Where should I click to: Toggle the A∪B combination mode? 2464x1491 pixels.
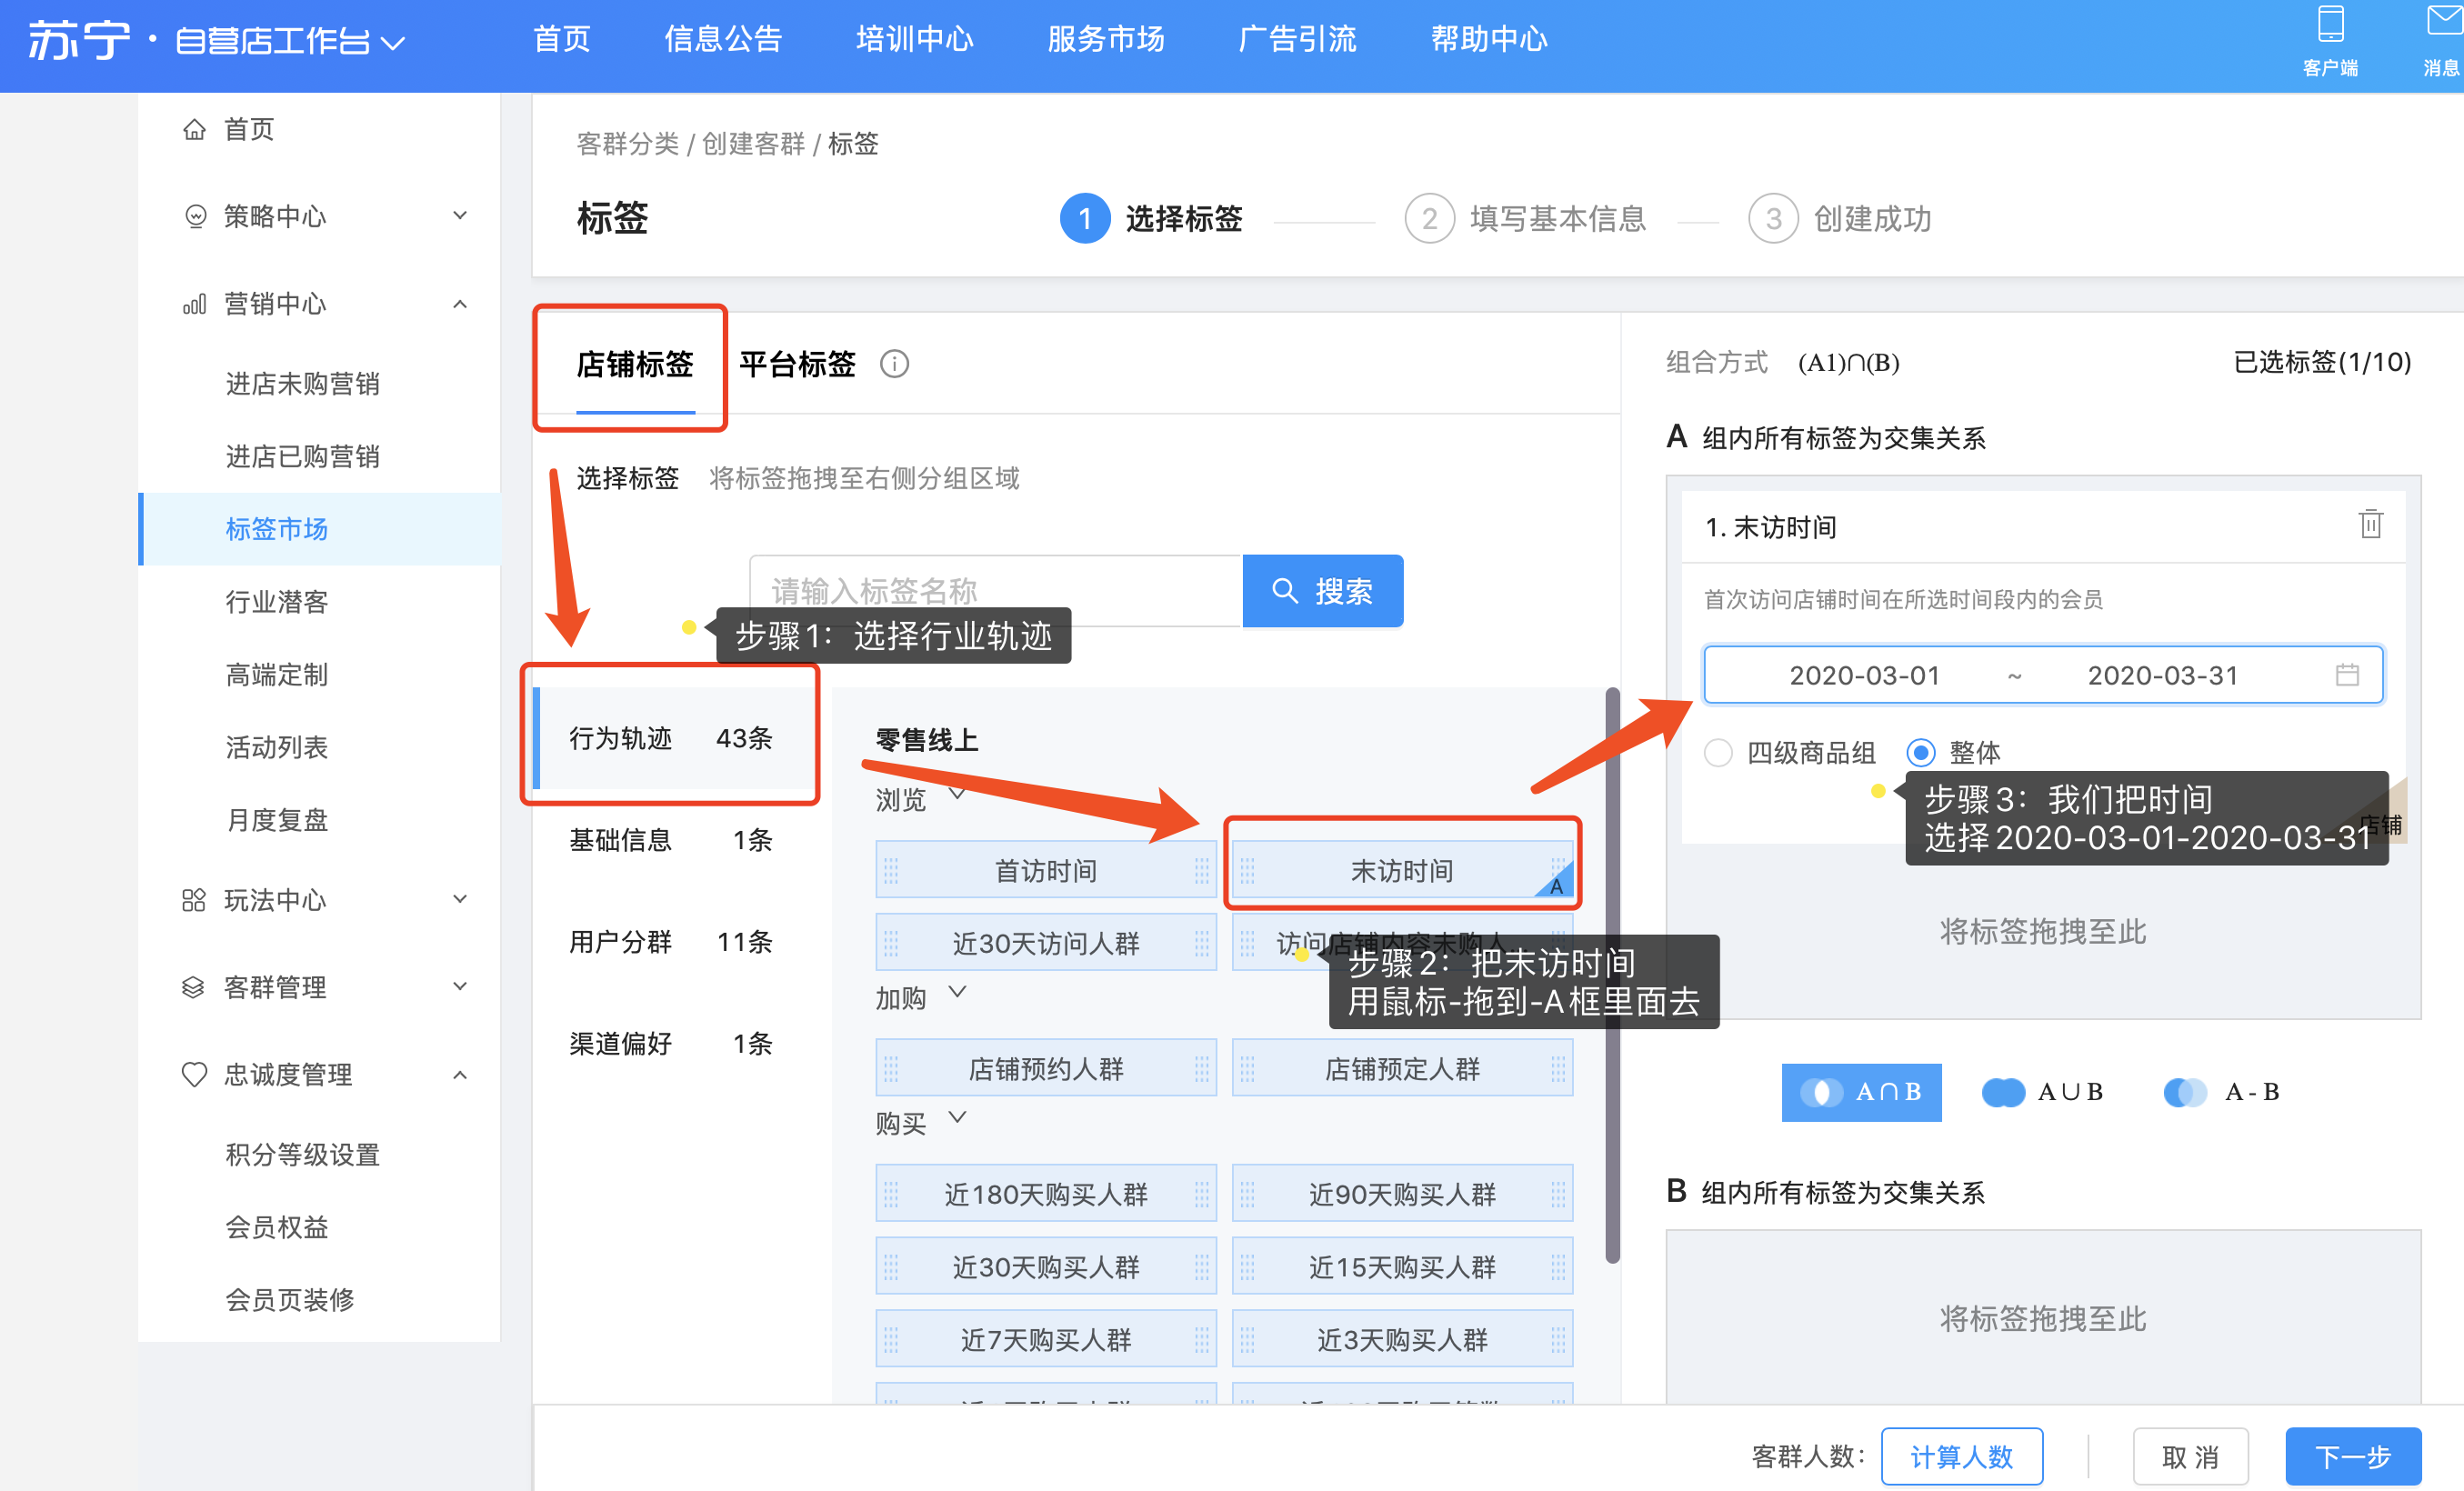pyautogui.click(x=2042, y=1092)
